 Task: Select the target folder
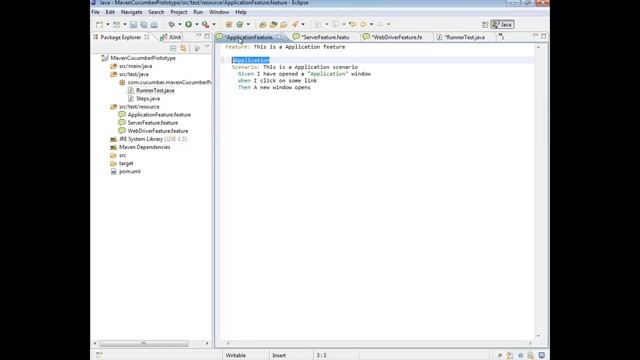pos(126,163)
